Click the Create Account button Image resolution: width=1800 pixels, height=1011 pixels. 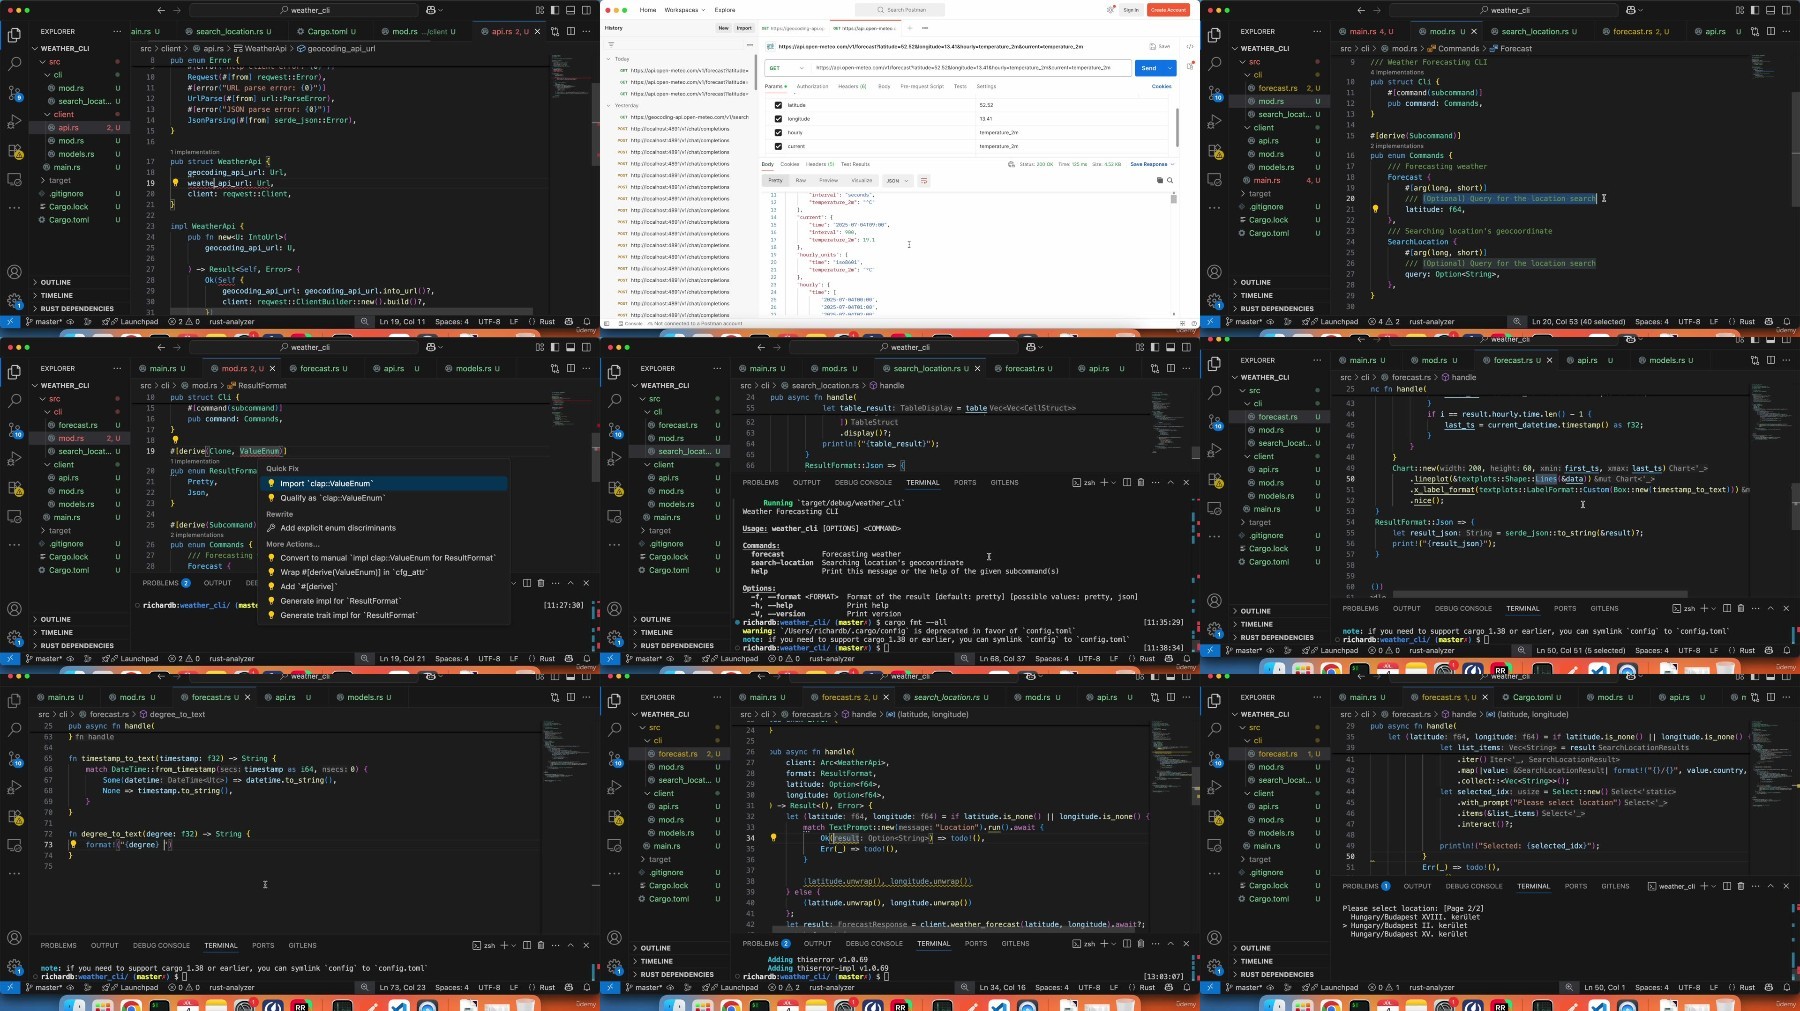[x=1168, y=10]
